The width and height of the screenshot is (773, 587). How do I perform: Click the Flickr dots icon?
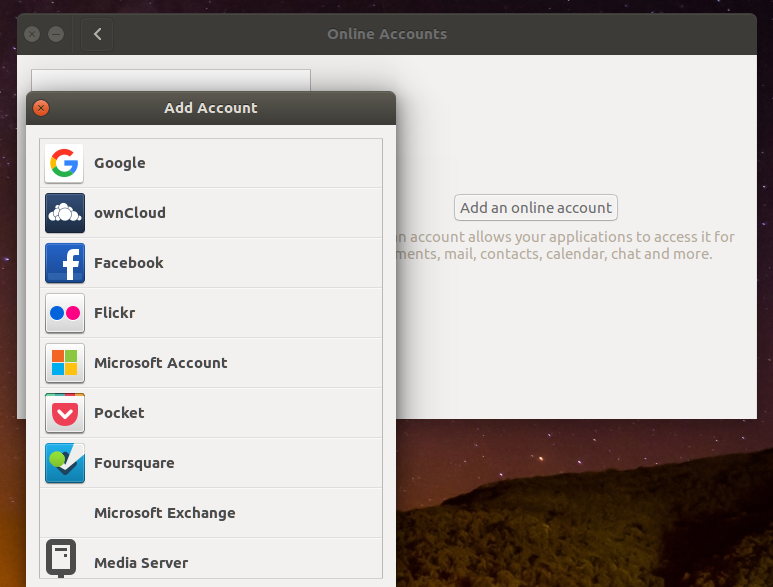65,313
